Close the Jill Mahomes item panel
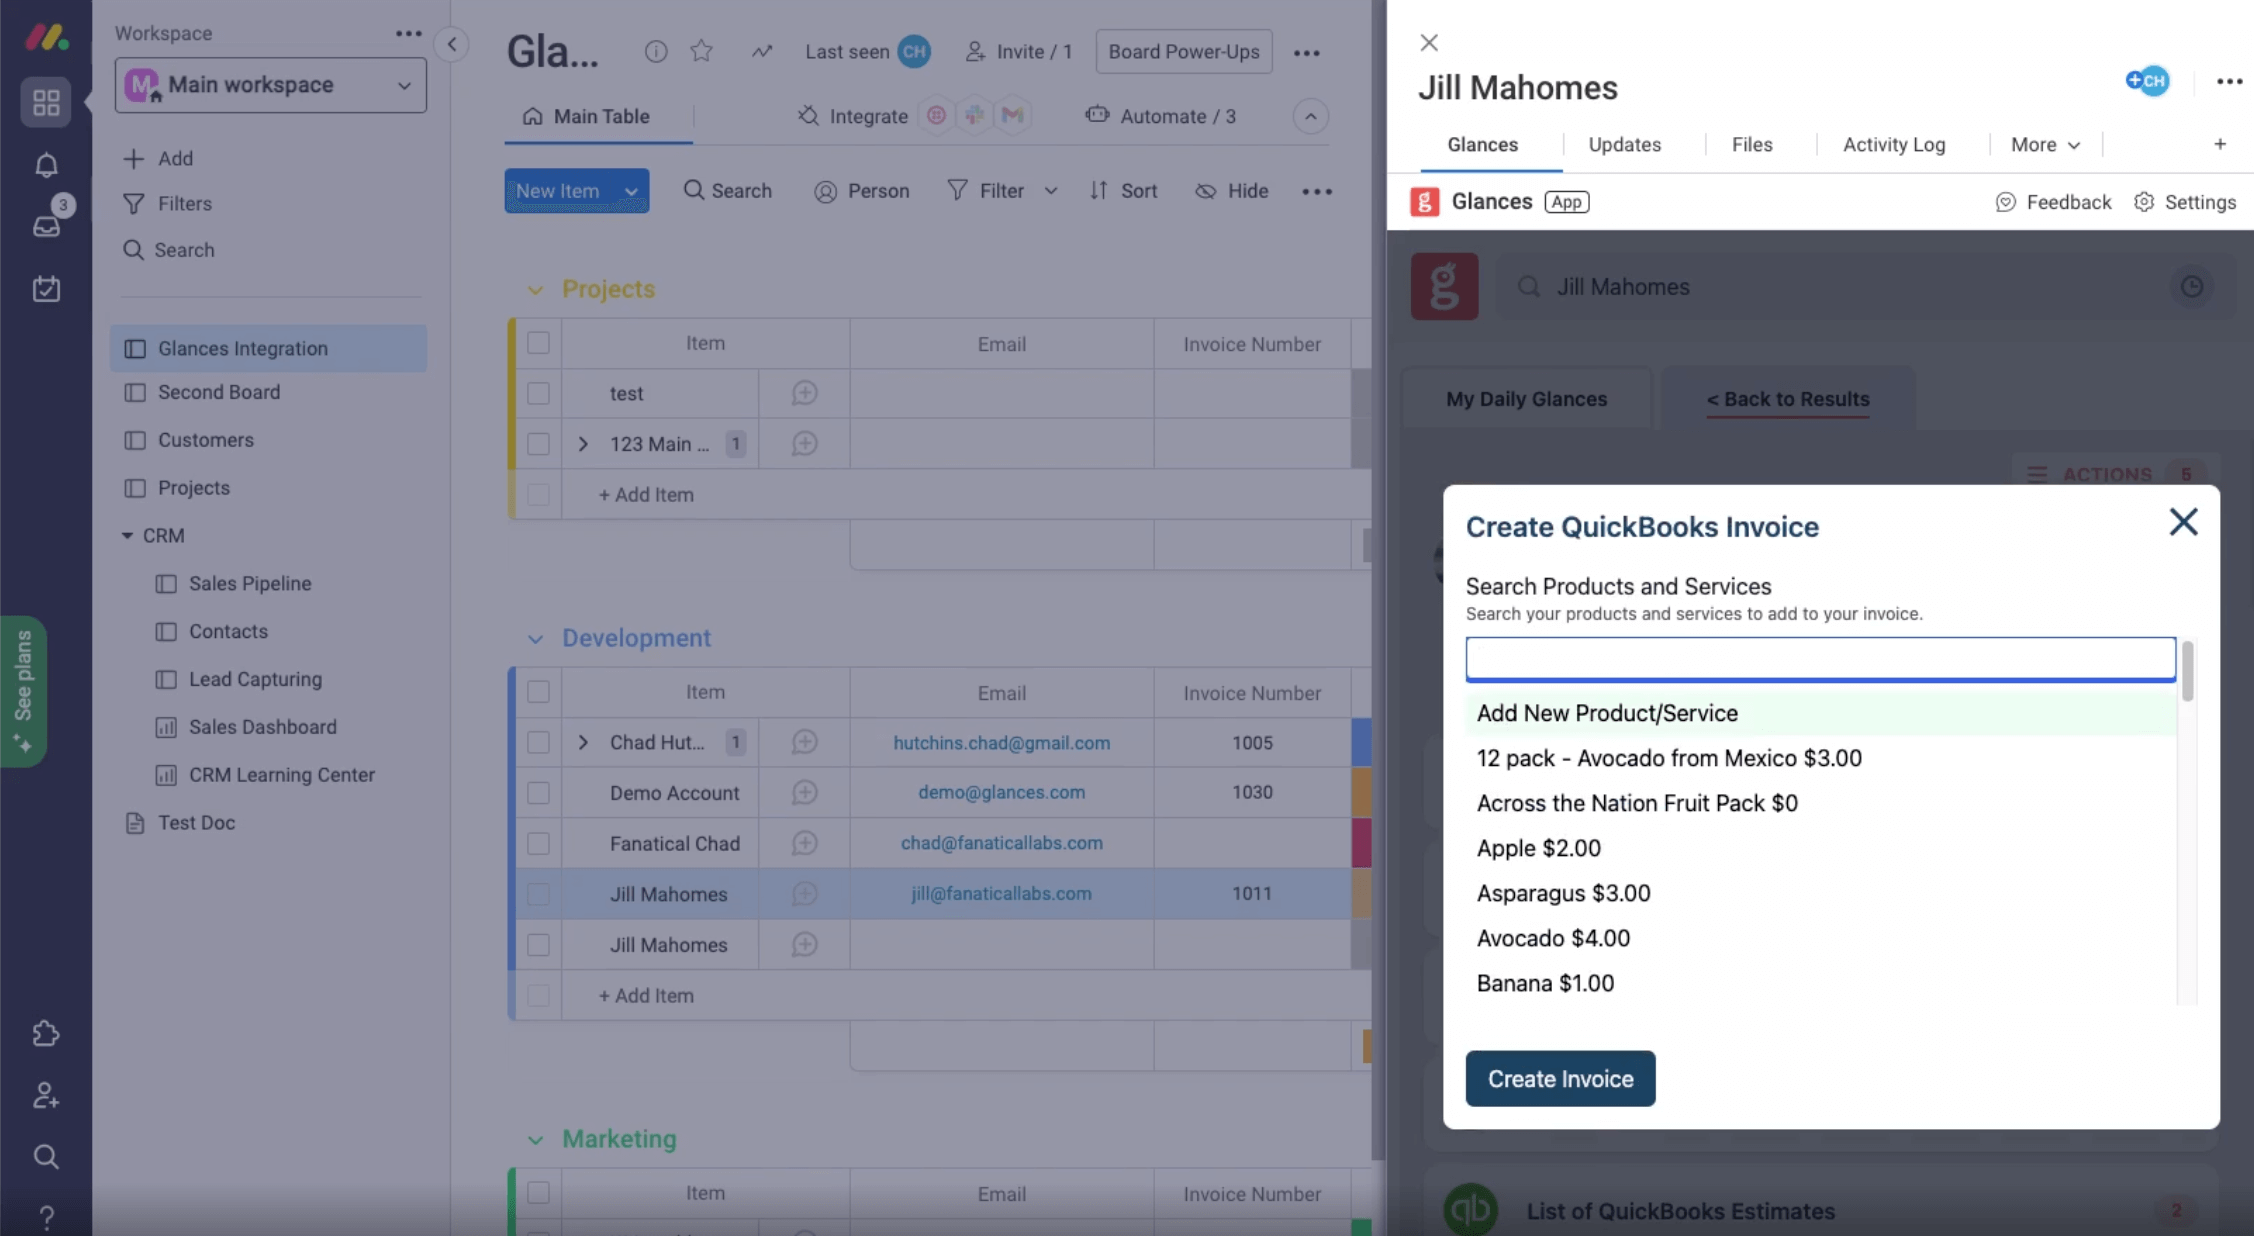 point(1429,42)
